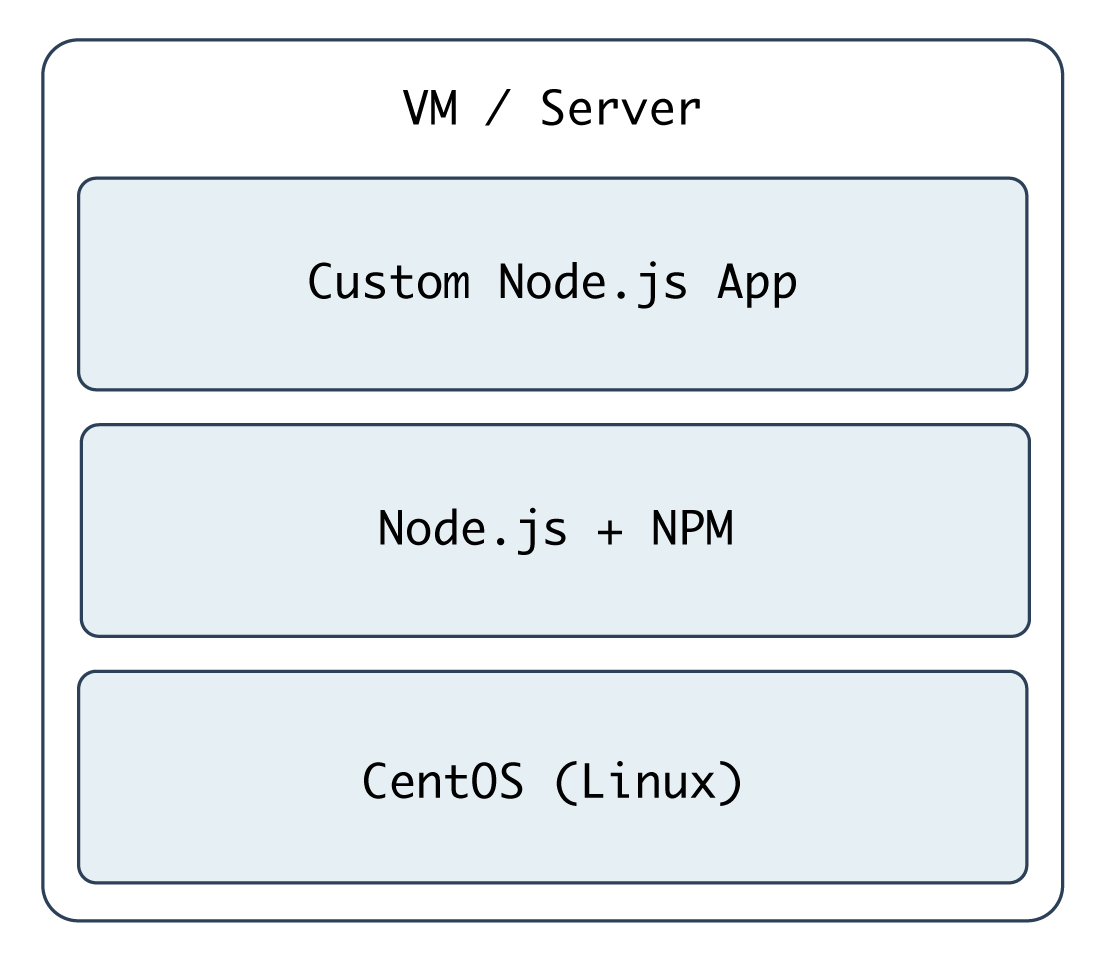Click the "(Linux)" text in the bottom box
This screenshot has width=1100, height=960.
click(648, 782)
